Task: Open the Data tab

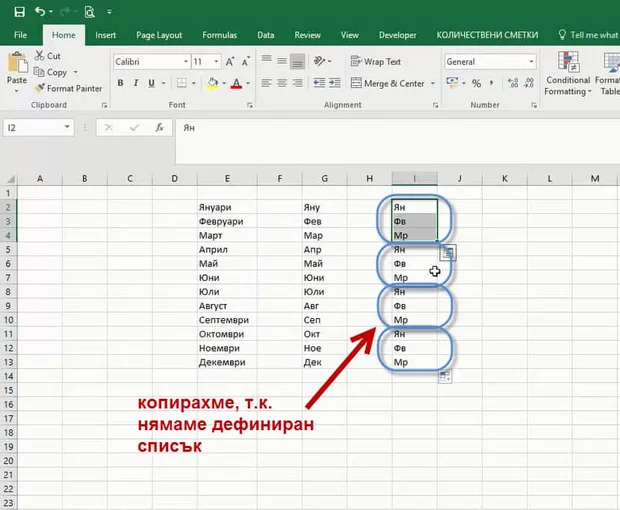Action: [266, 35]
